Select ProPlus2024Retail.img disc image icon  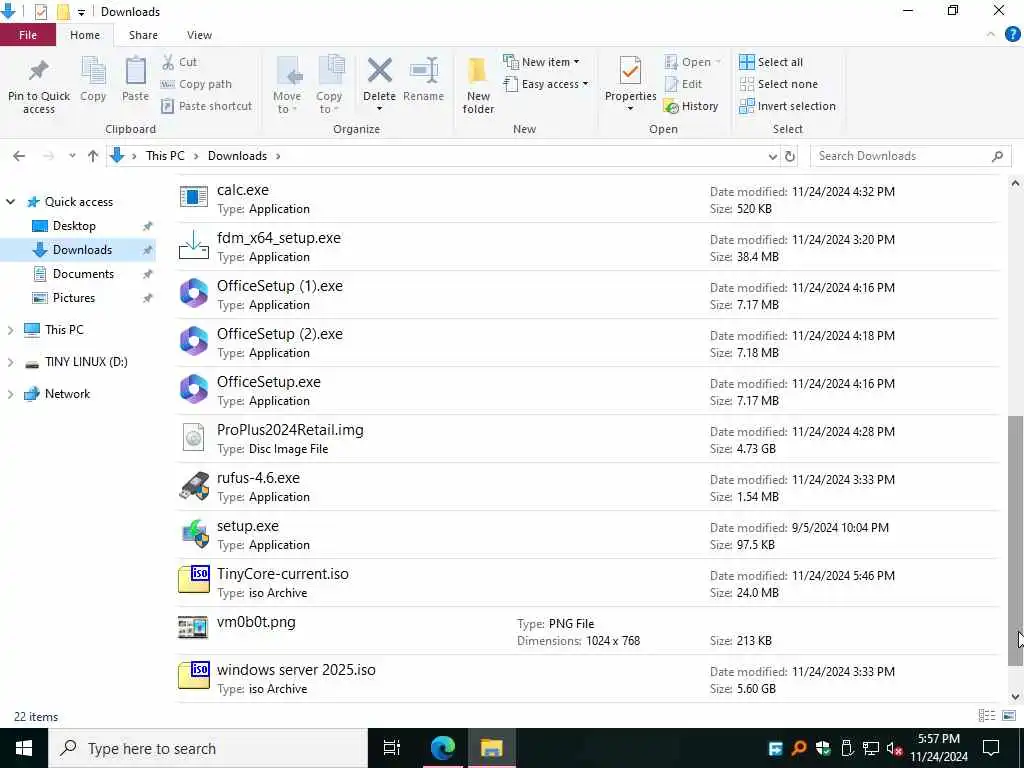click(x=193, y=438)
